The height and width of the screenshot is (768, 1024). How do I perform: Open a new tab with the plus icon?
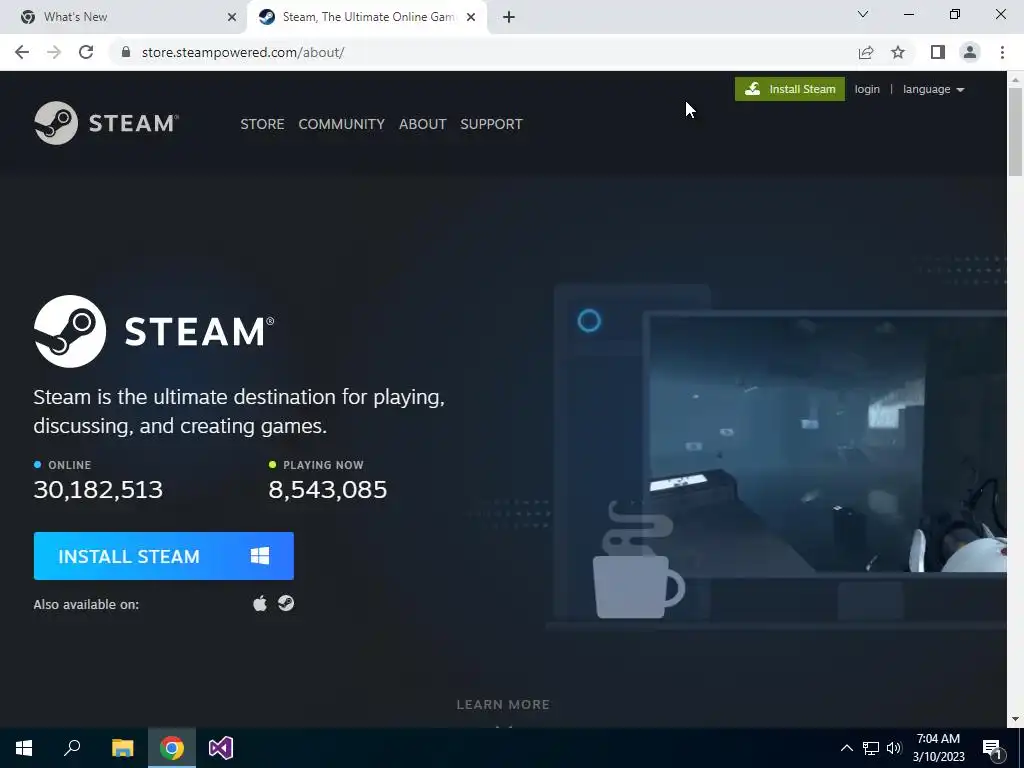pos(509,17)
